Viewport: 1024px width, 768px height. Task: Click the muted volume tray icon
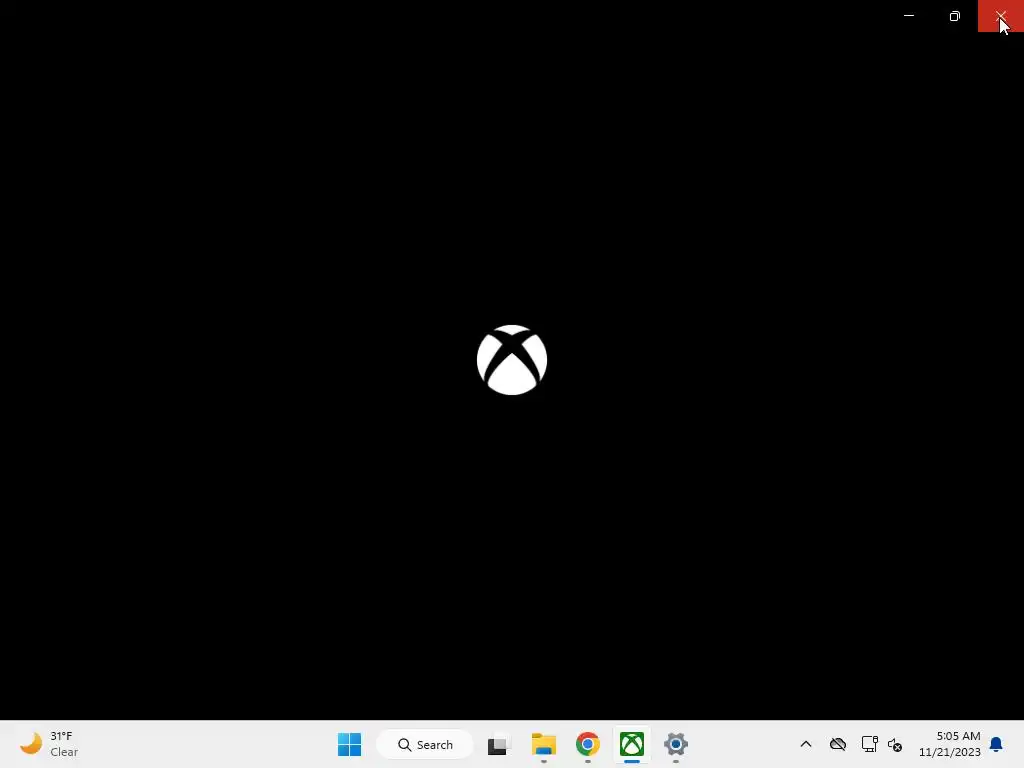coord(895,744)
